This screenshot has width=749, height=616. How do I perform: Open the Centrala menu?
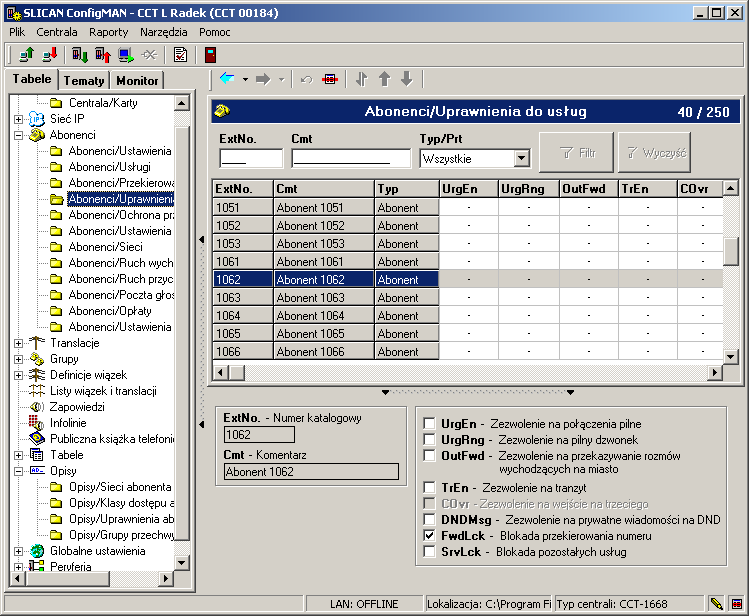[57, 32]
